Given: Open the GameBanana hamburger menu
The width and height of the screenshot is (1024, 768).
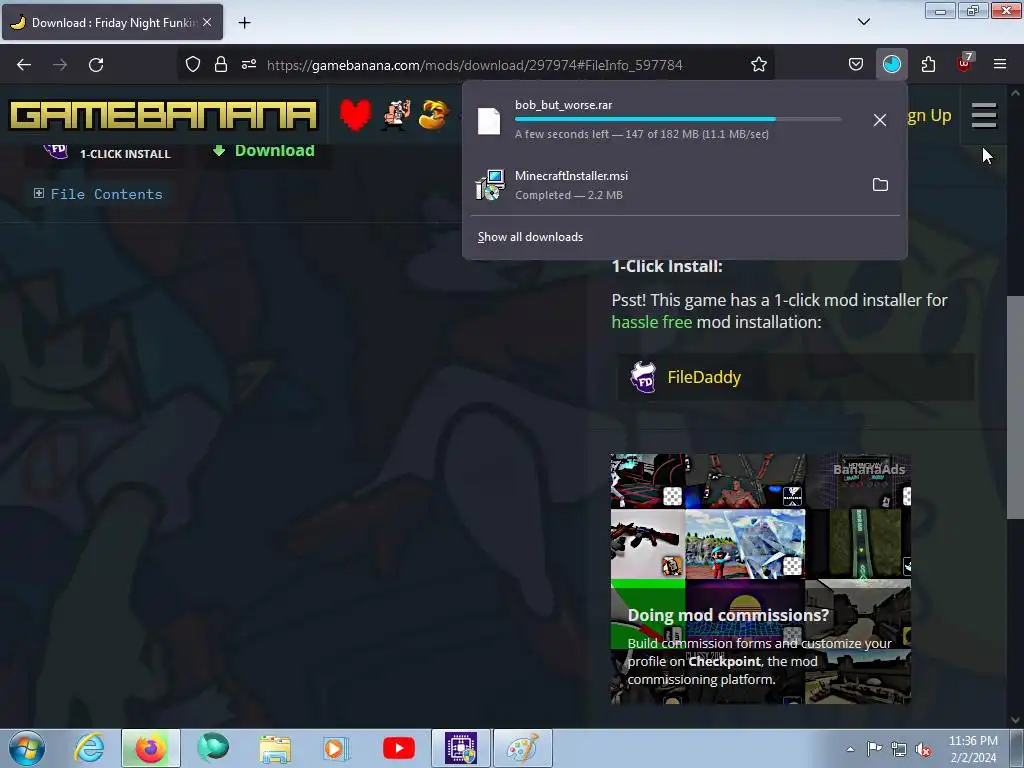Looking at the screenshot, I should pos(984,116).
